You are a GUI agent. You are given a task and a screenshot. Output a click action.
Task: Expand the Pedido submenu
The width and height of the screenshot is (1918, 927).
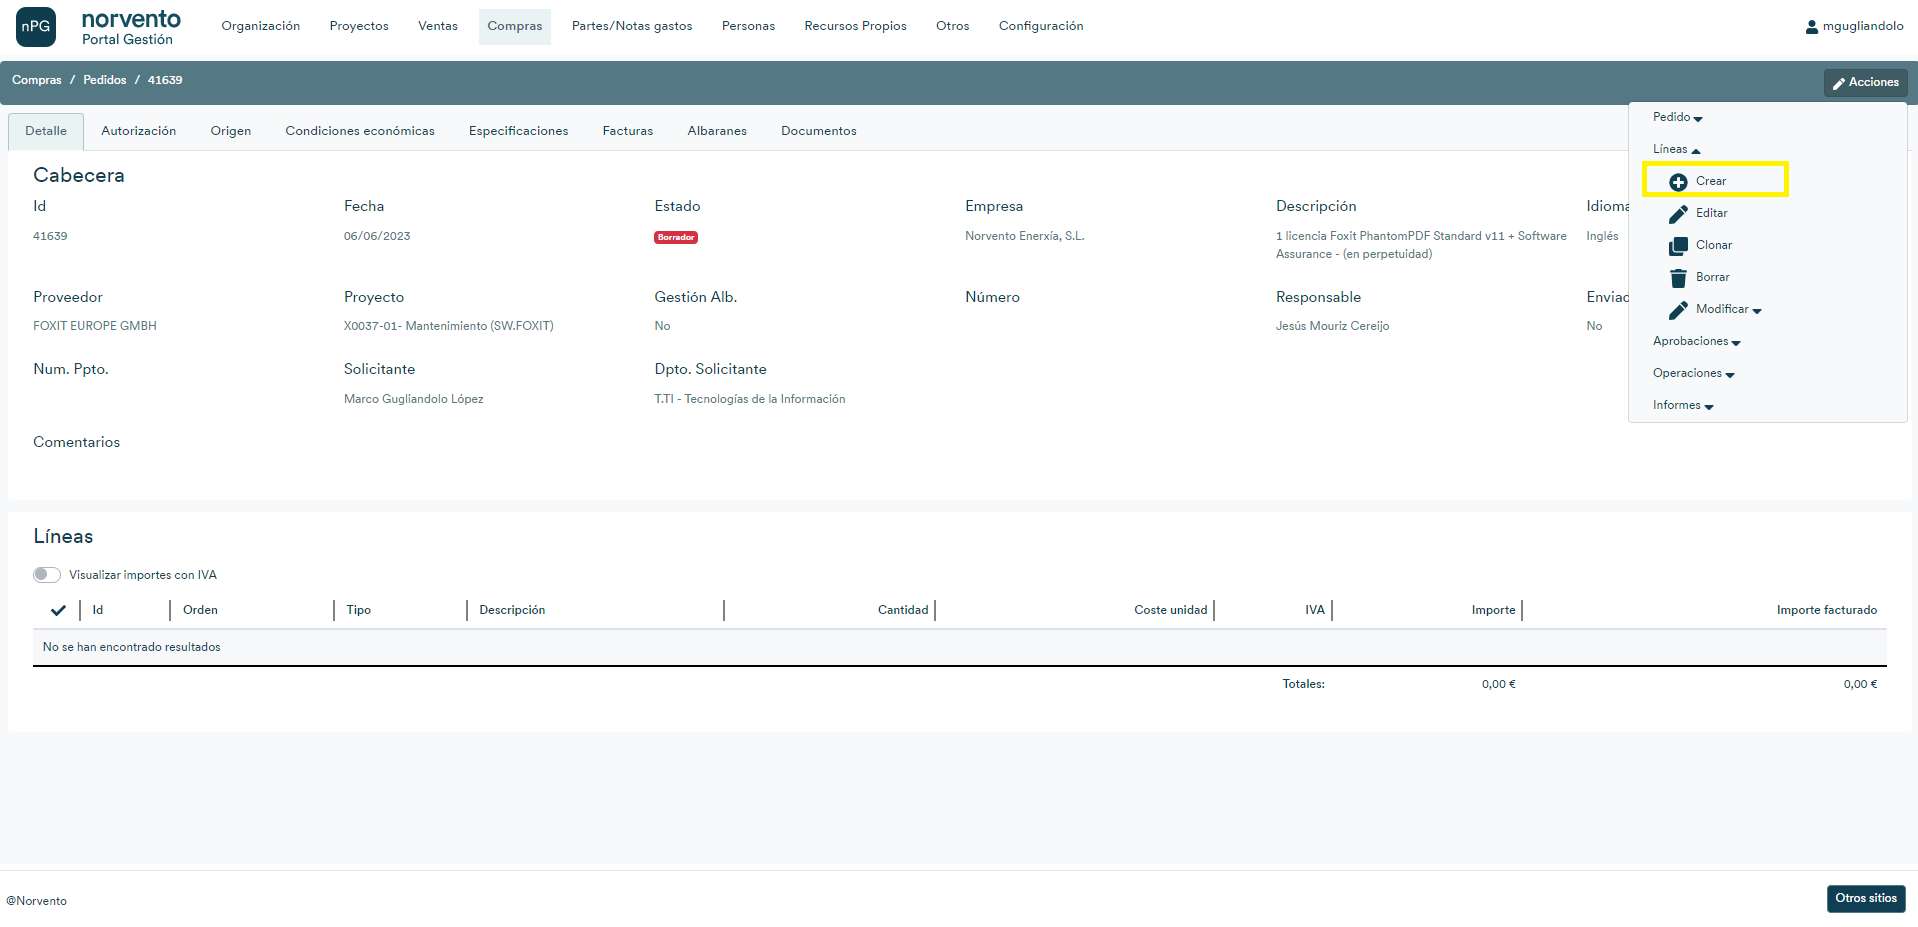click(x=1677, y=117)
